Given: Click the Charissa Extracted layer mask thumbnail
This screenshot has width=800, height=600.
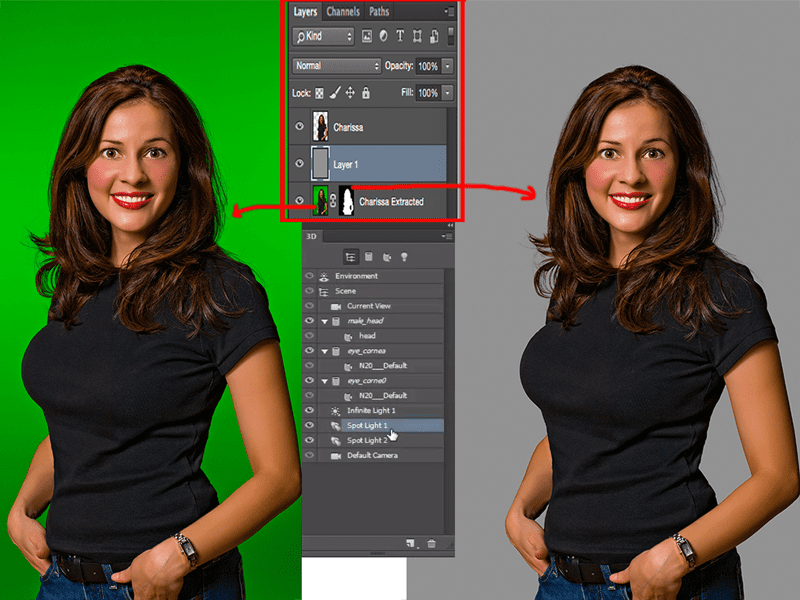Looking at the screenshot, I should (346, 201).
